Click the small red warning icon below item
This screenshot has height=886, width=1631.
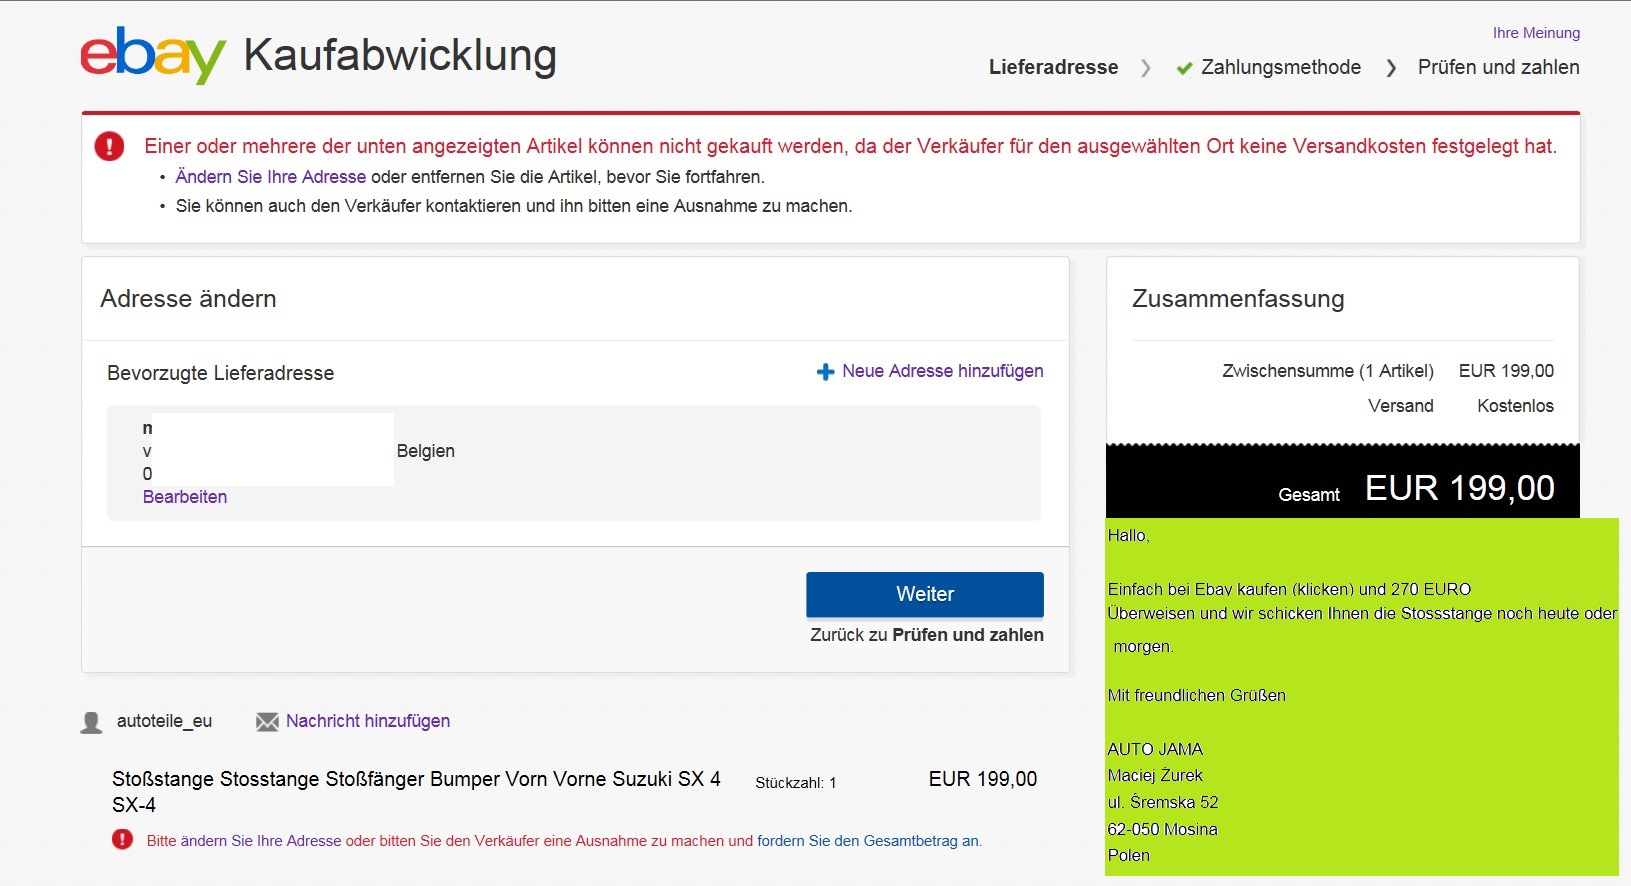122,840
